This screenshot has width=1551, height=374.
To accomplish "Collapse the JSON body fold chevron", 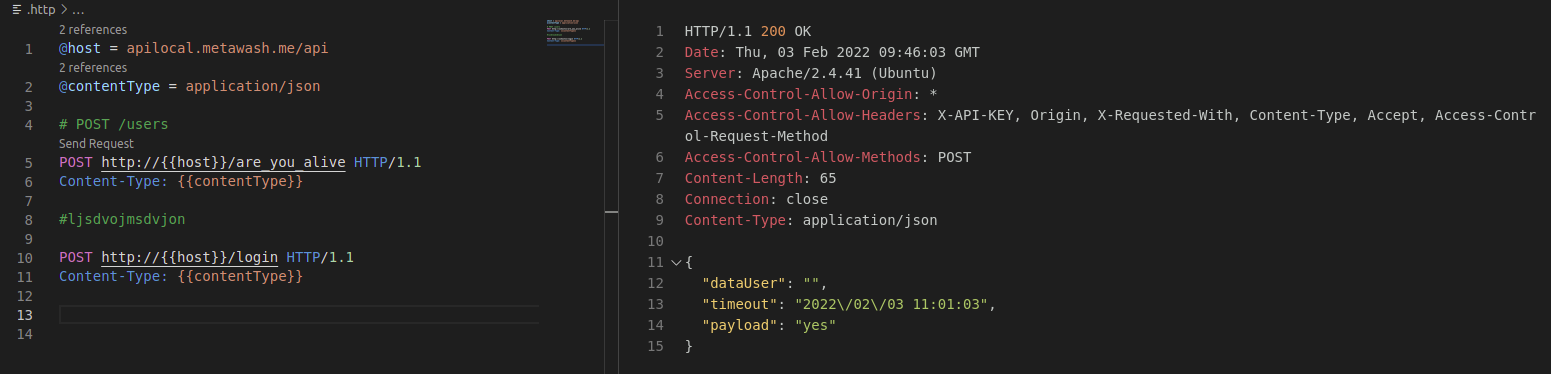I will pos(676,262).
